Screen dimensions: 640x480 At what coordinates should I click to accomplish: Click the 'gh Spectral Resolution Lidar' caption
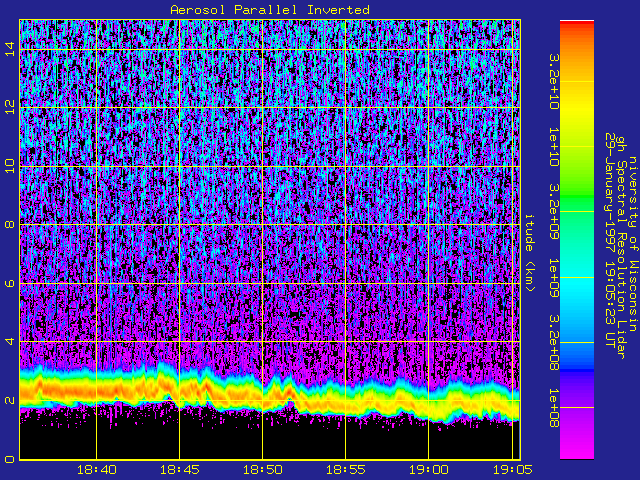[621, 247]
